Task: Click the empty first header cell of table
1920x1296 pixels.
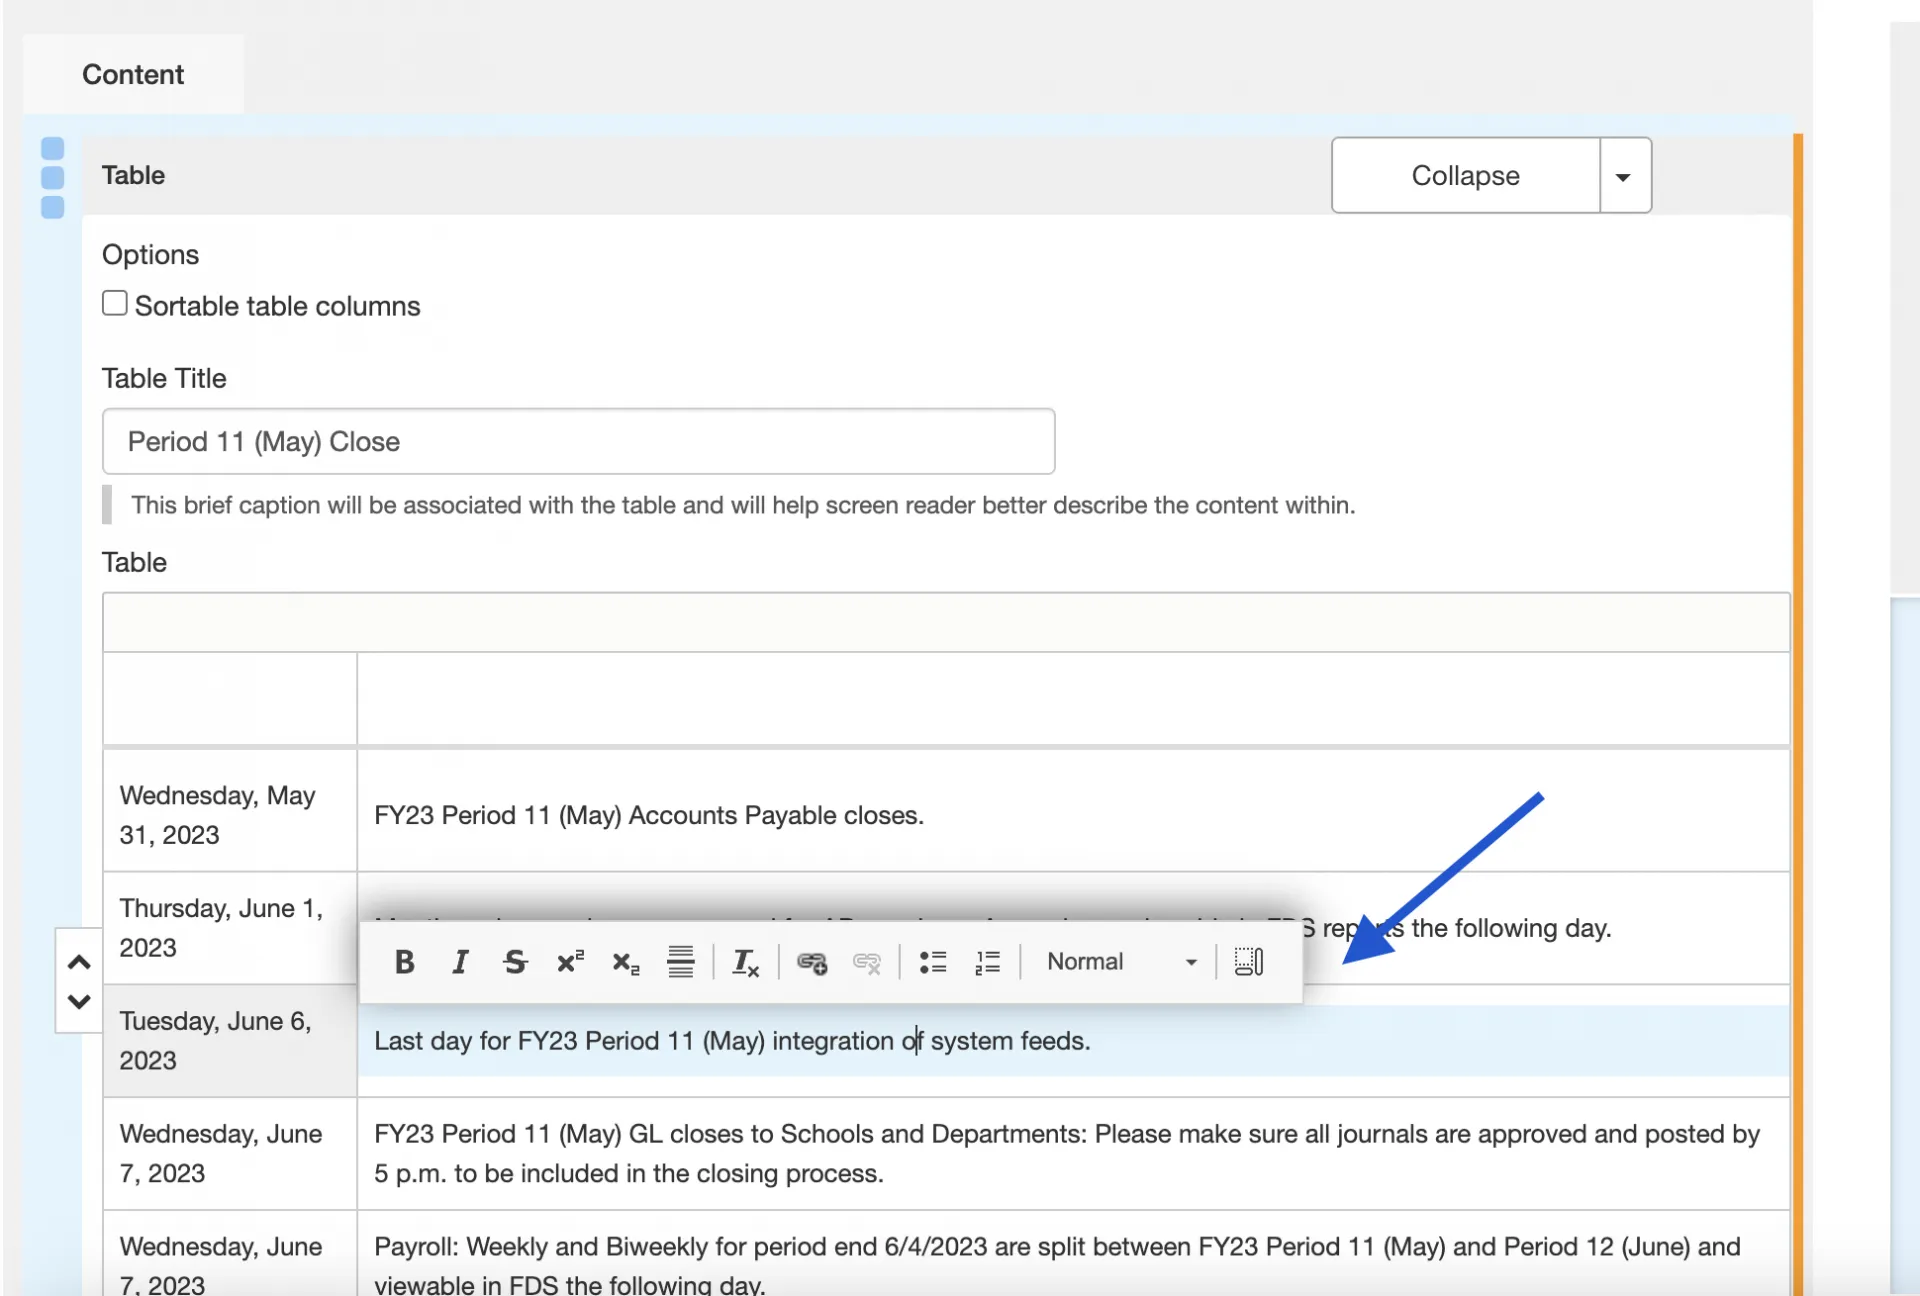Action: pyautogui.click(x=230, y=699)
